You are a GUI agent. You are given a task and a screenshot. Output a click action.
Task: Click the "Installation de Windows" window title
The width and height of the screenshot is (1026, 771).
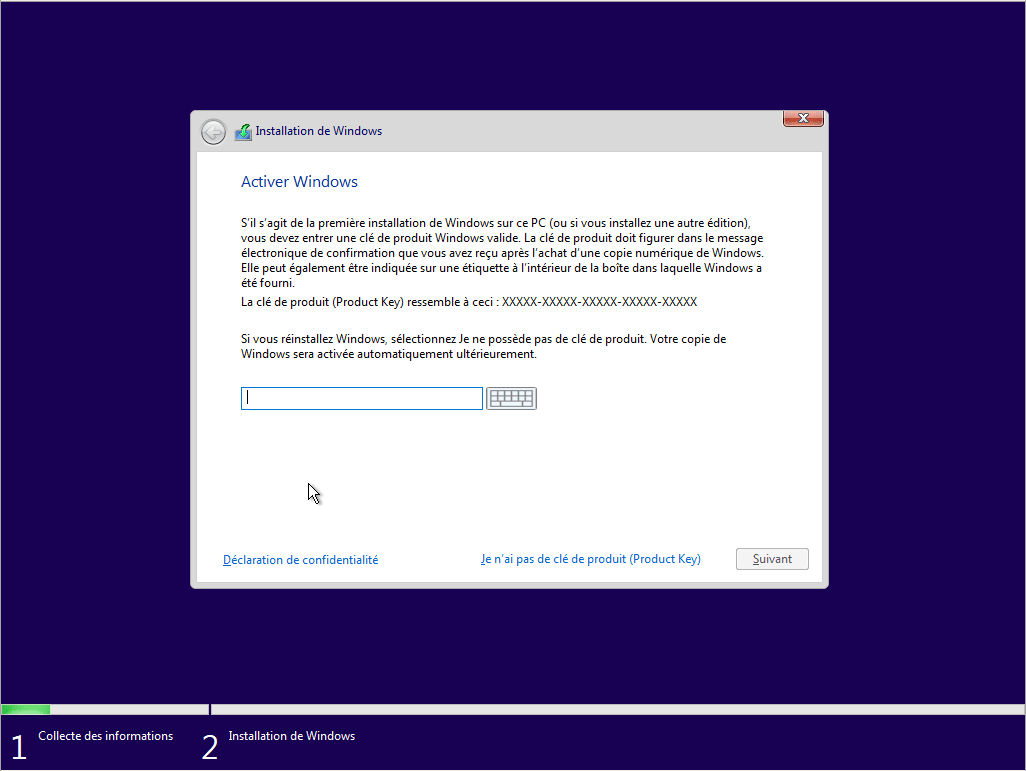click(x=318, y=131)
